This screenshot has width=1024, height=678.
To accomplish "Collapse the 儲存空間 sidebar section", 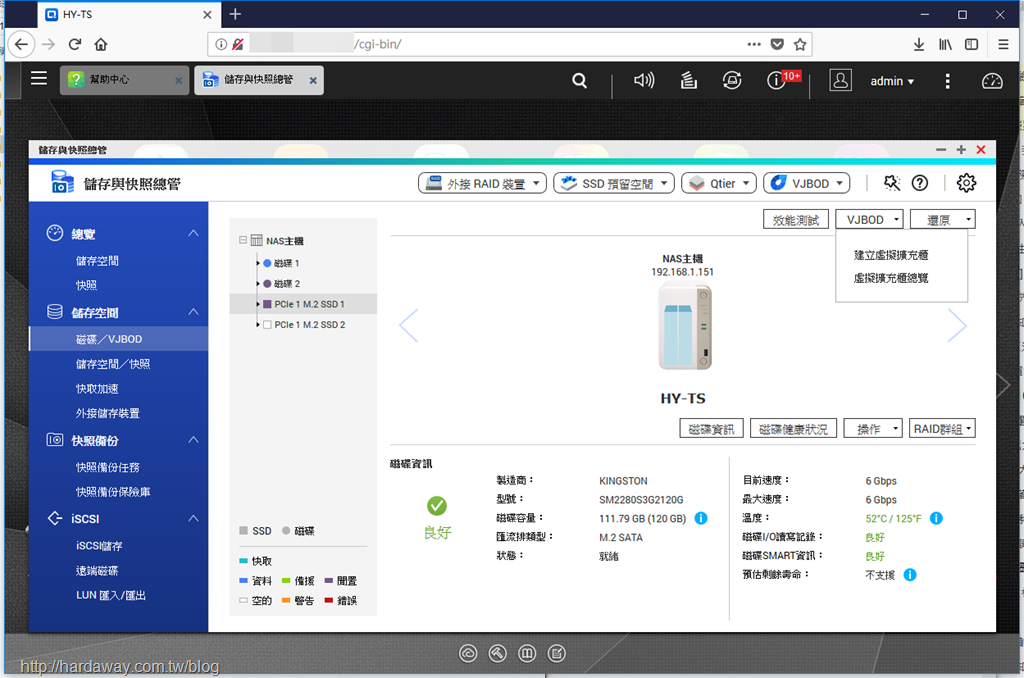I will click(x=193, y=312).
